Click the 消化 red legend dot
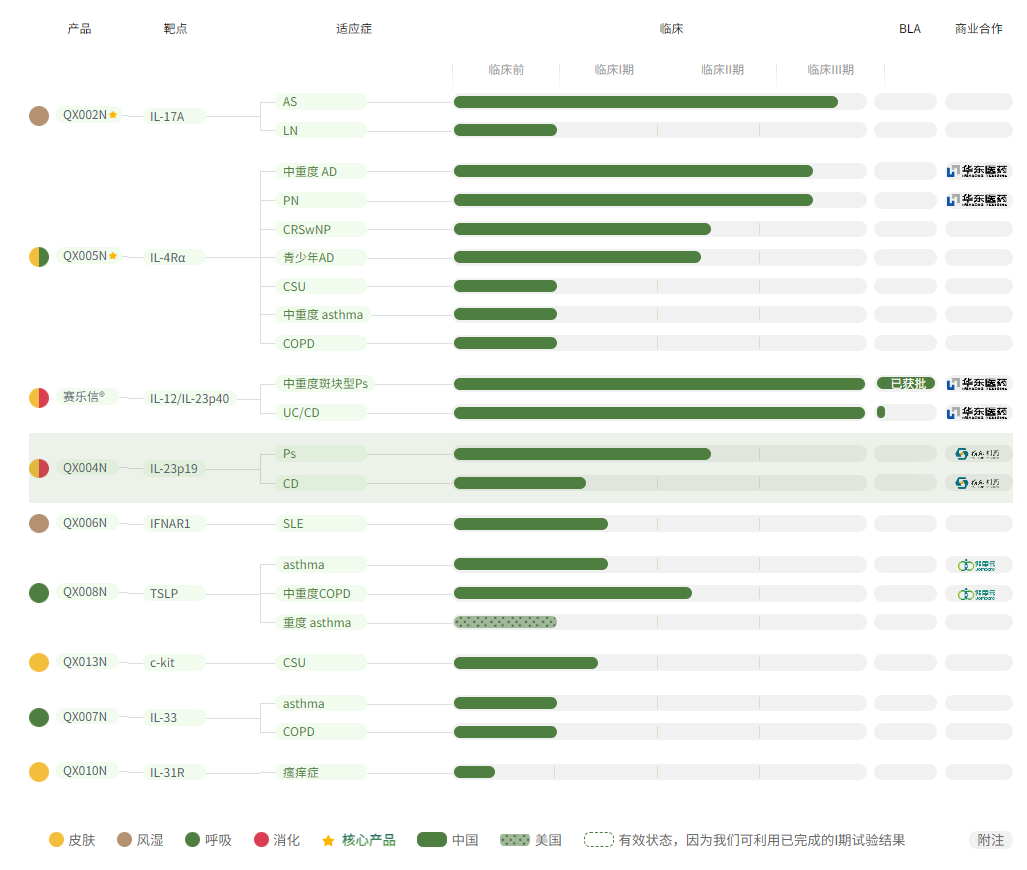1027x870 pixels. point(261,839)
